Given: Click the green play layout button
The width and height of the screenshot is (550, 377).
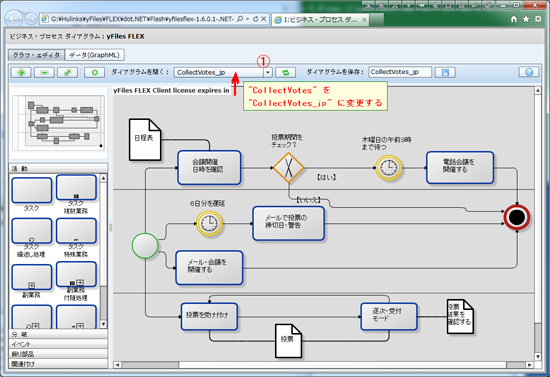Looking at the screenshot, I should tap(94, 73).
